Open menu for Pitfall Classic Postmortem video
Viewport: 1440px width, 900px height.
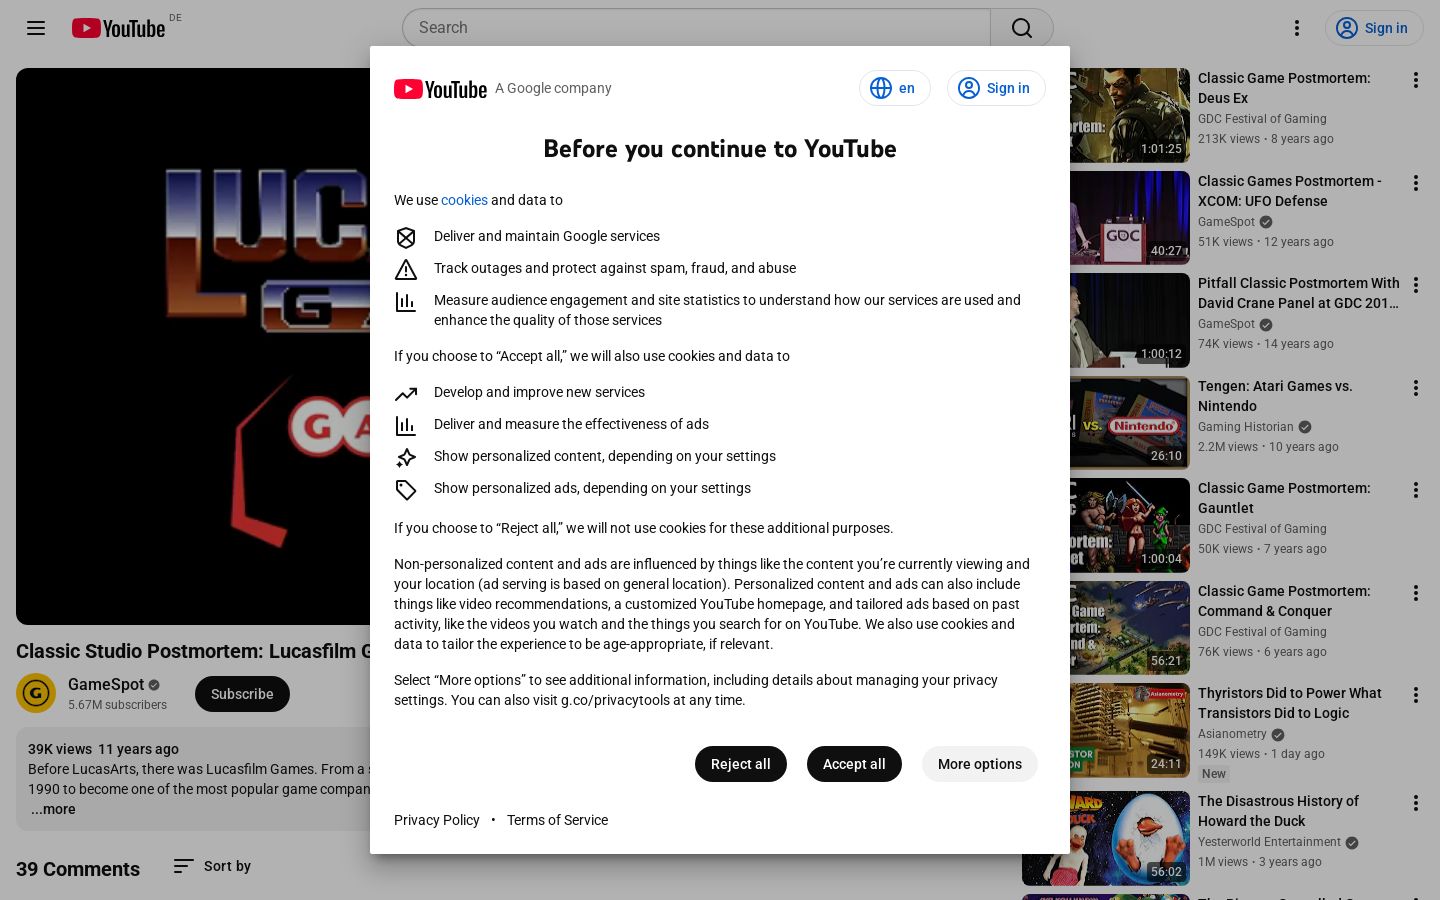1416,285
